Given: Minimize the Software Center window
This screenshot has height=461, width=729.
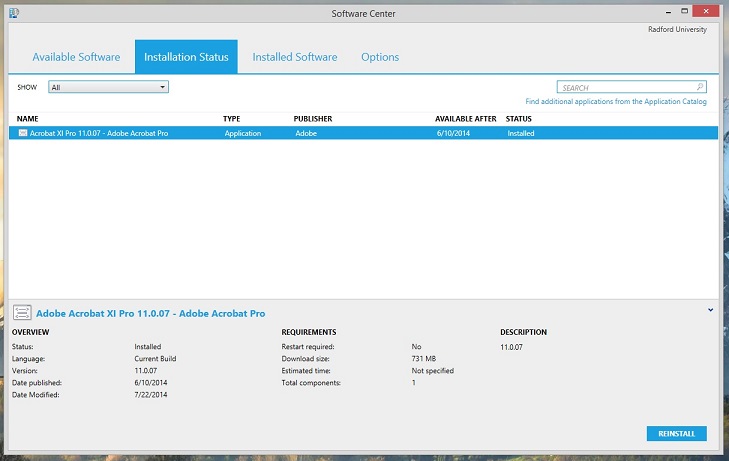Looking at the screenshot, I should (668, 12).
